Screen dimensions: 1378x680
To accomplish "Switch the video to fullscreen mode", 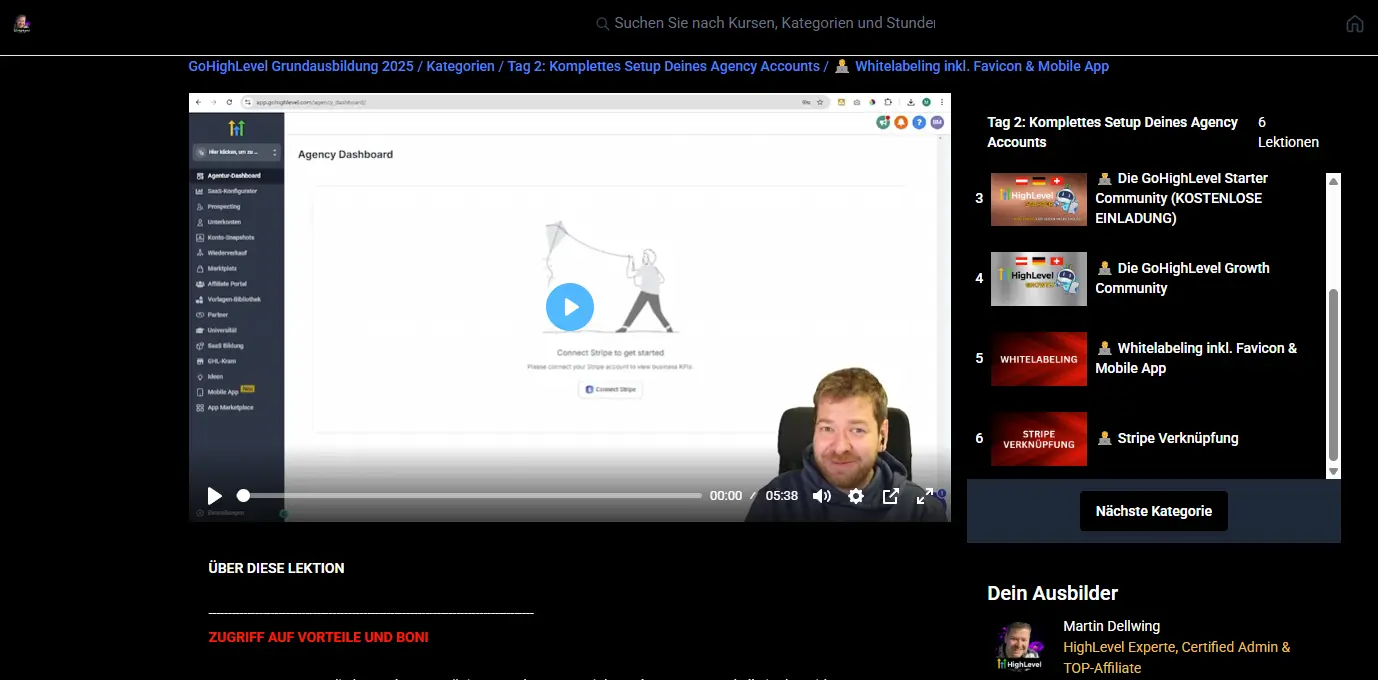I will (x=925, y=496).
